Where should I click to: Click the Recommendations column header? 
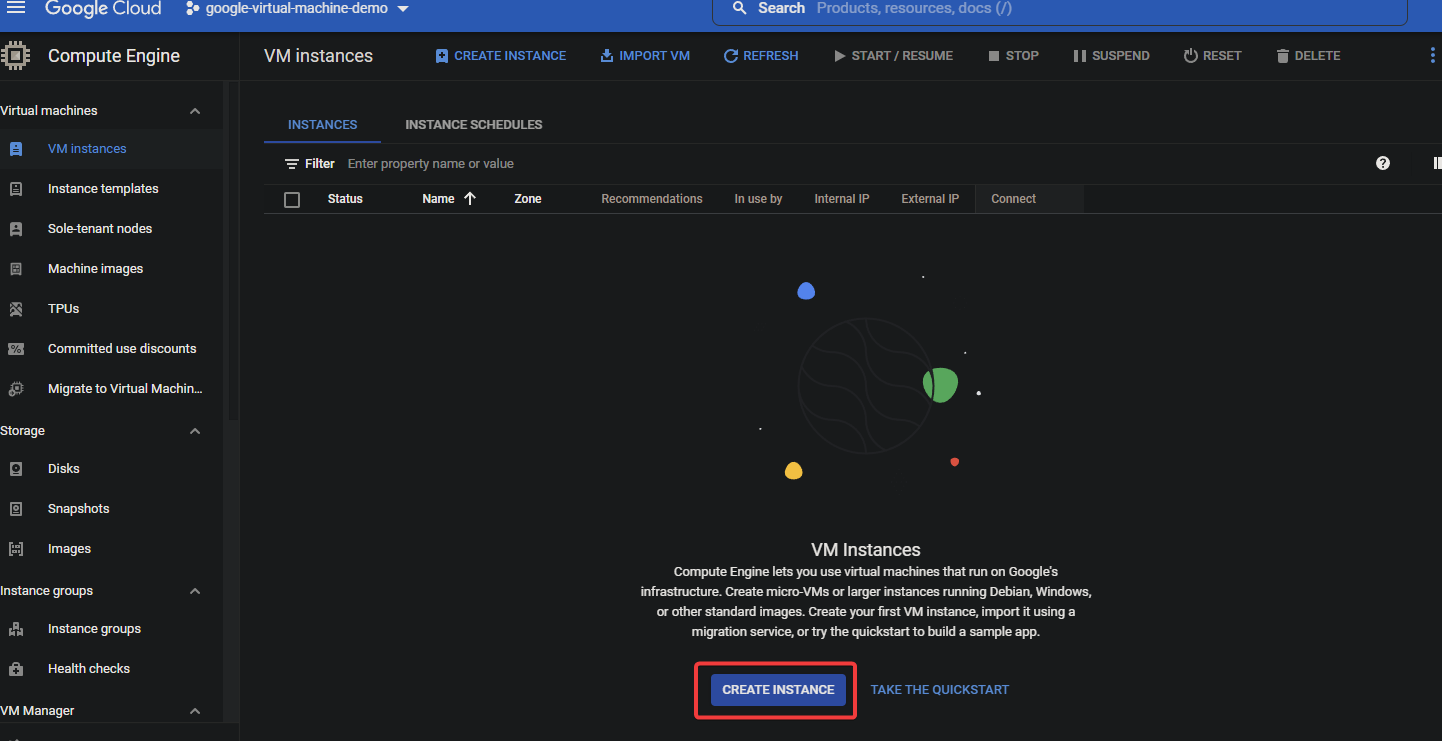click(x=652, y=199)
